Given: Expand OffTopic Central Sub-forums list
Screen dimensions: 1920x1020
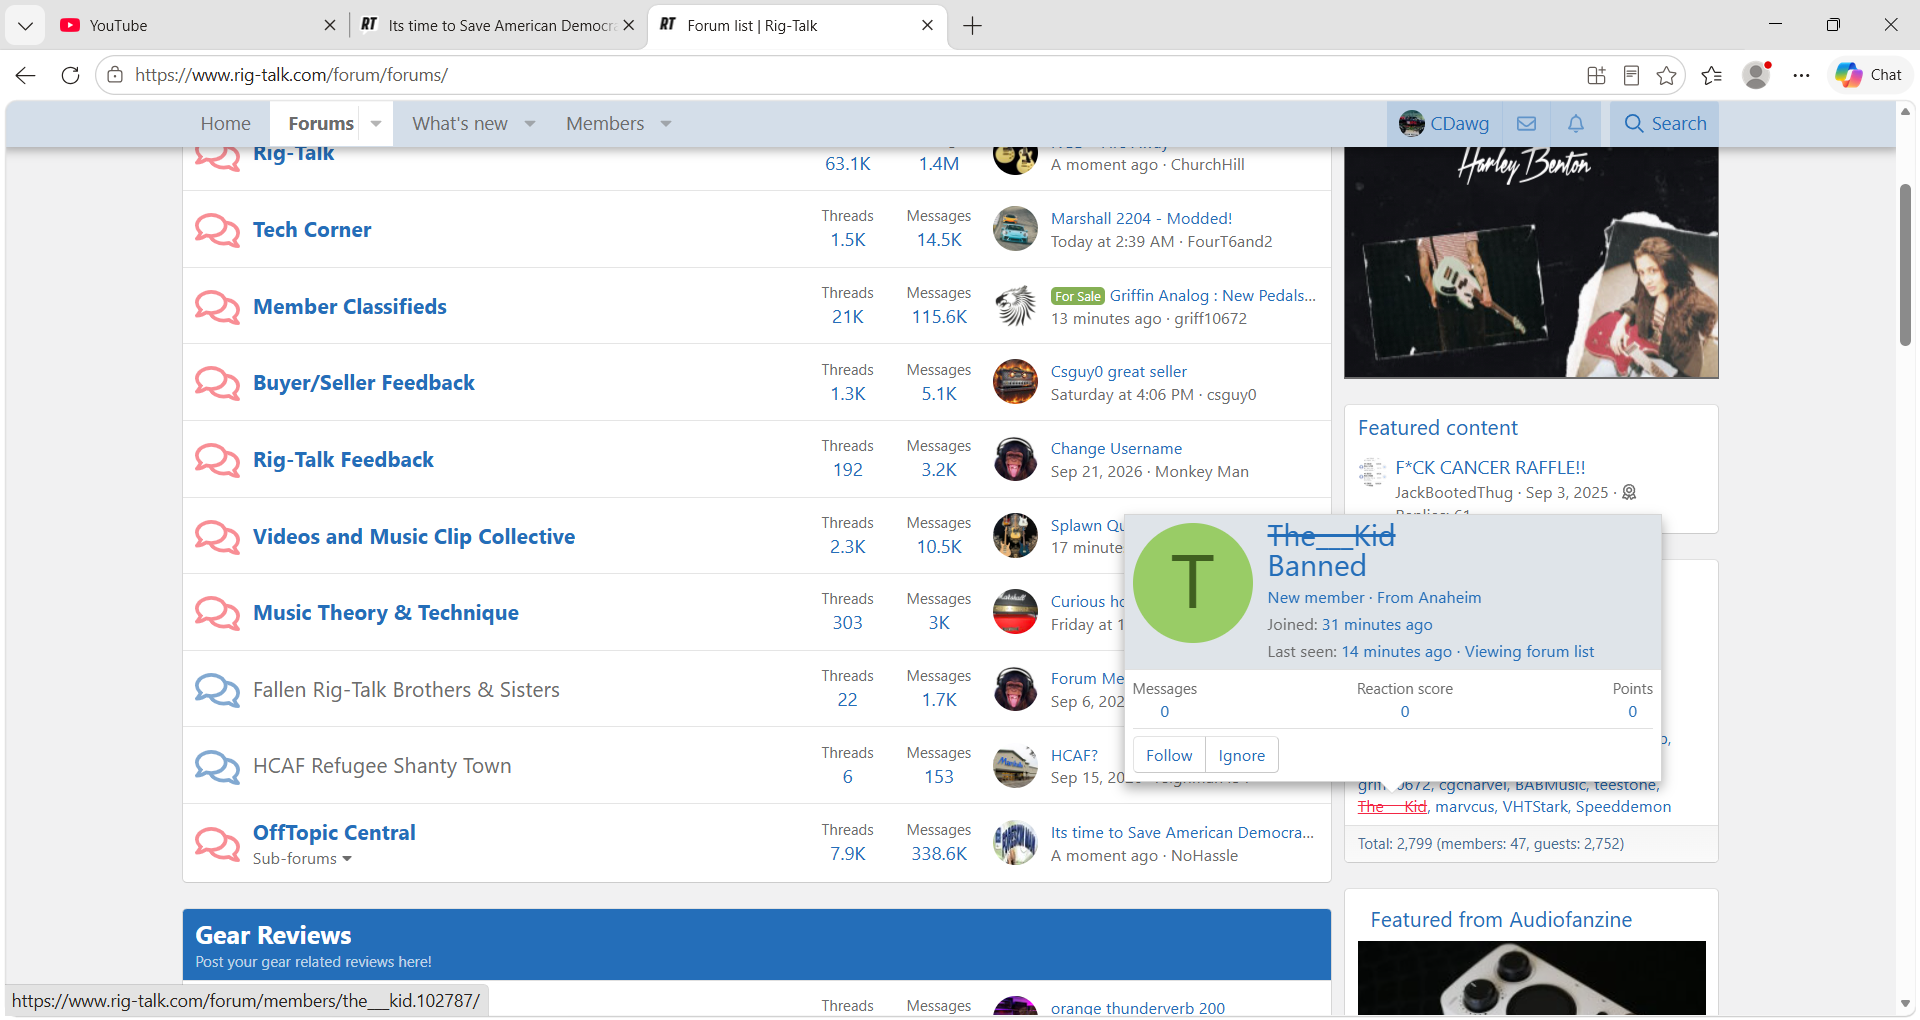Looking at the screenshot, I should [x=302, y=859].
